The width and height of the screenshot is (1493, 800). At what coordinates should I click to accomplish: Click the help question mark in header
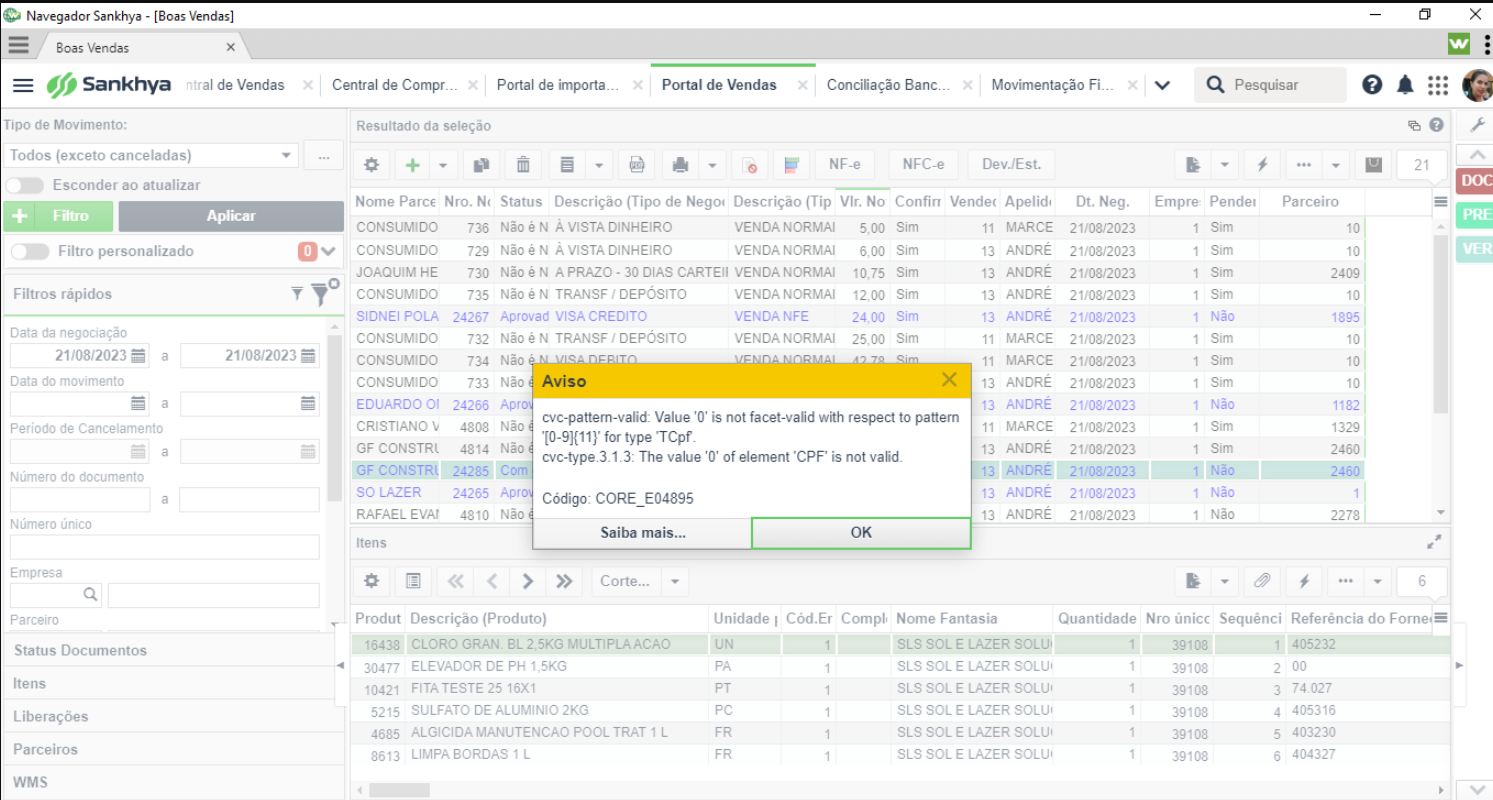coord(1372,85)
